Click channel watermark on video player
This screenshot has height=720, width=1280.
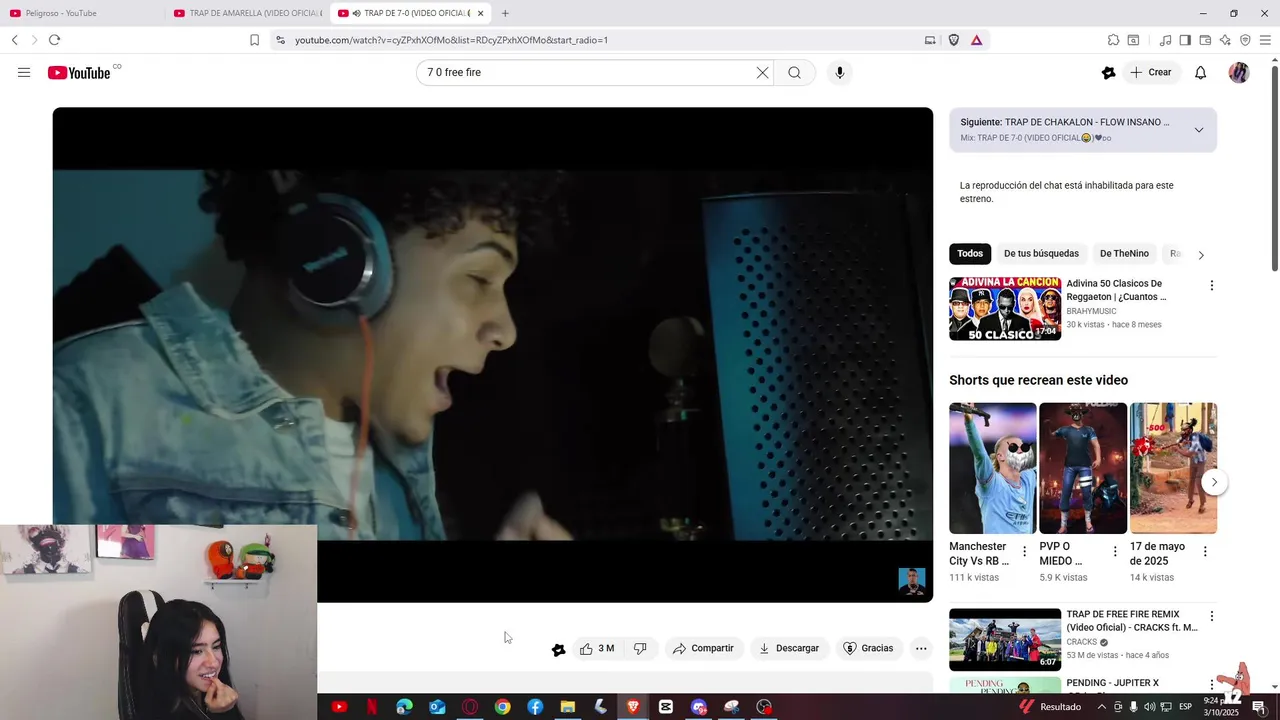click(912, 581)
